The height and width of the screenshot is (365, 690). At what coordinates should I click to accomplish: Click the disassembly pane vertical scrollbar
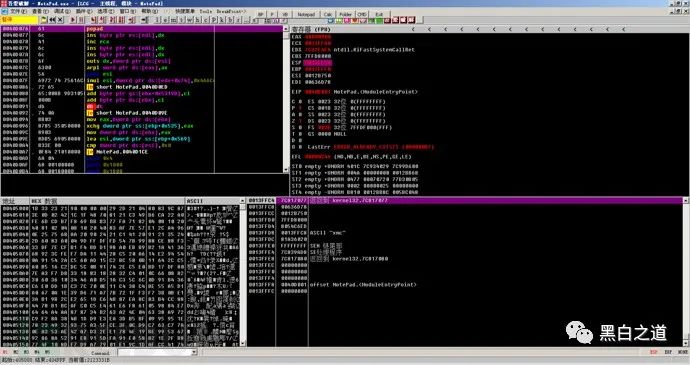pos(286,99)
